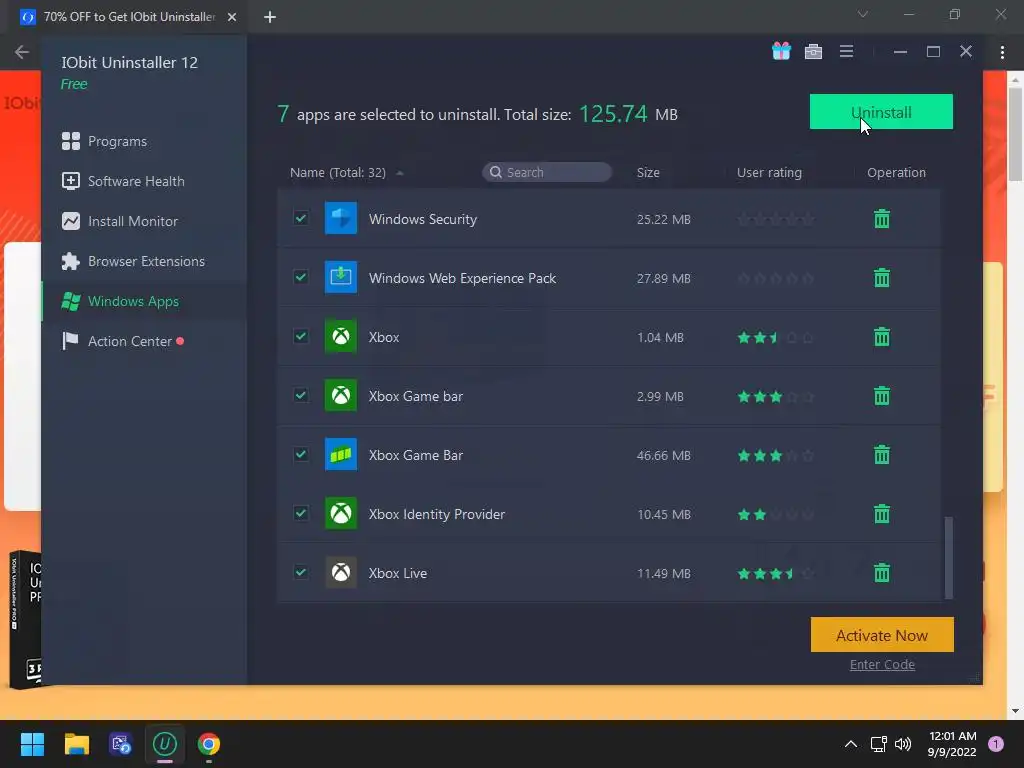Viewport: 1024px width, 768px height.
Task: Open Google Chrome from taskbar
Action: pos(209,744)
